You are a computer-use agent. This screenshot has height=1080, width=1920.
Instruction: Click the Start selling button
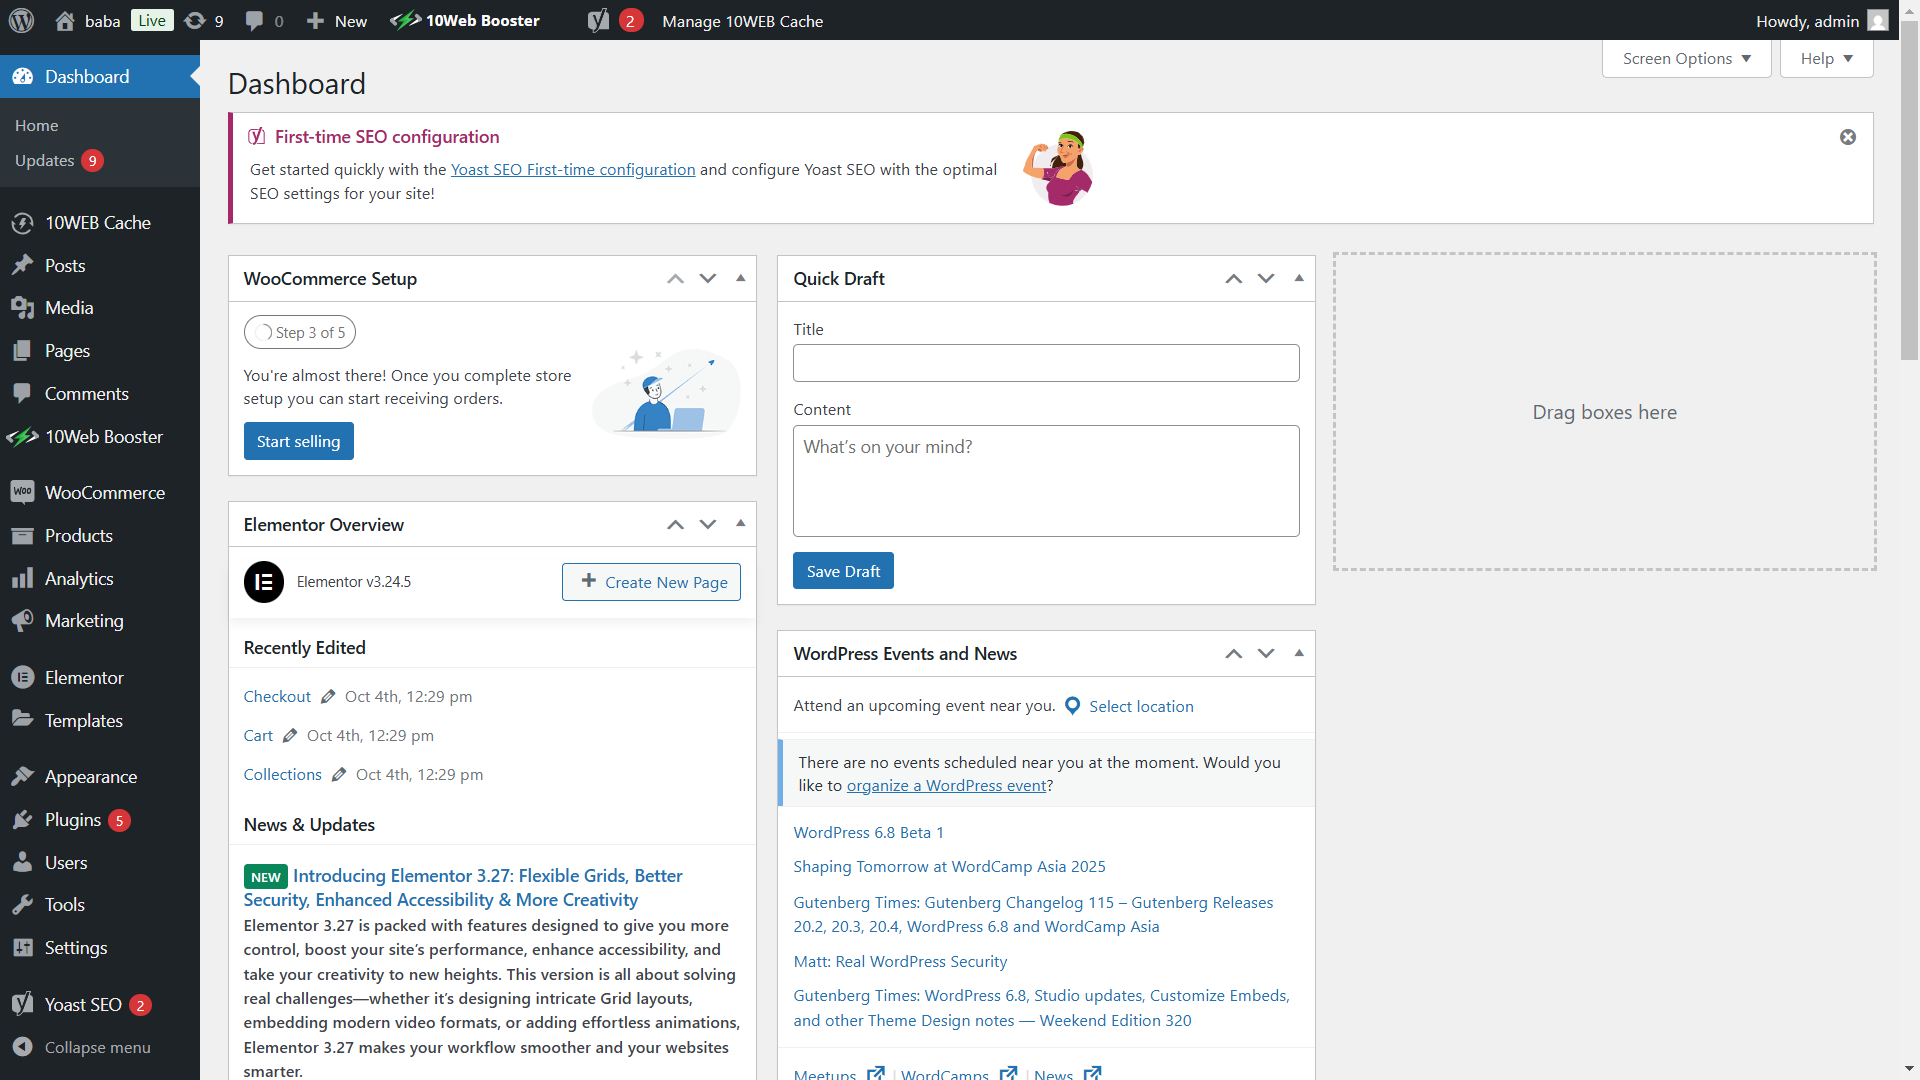[298, 441]
